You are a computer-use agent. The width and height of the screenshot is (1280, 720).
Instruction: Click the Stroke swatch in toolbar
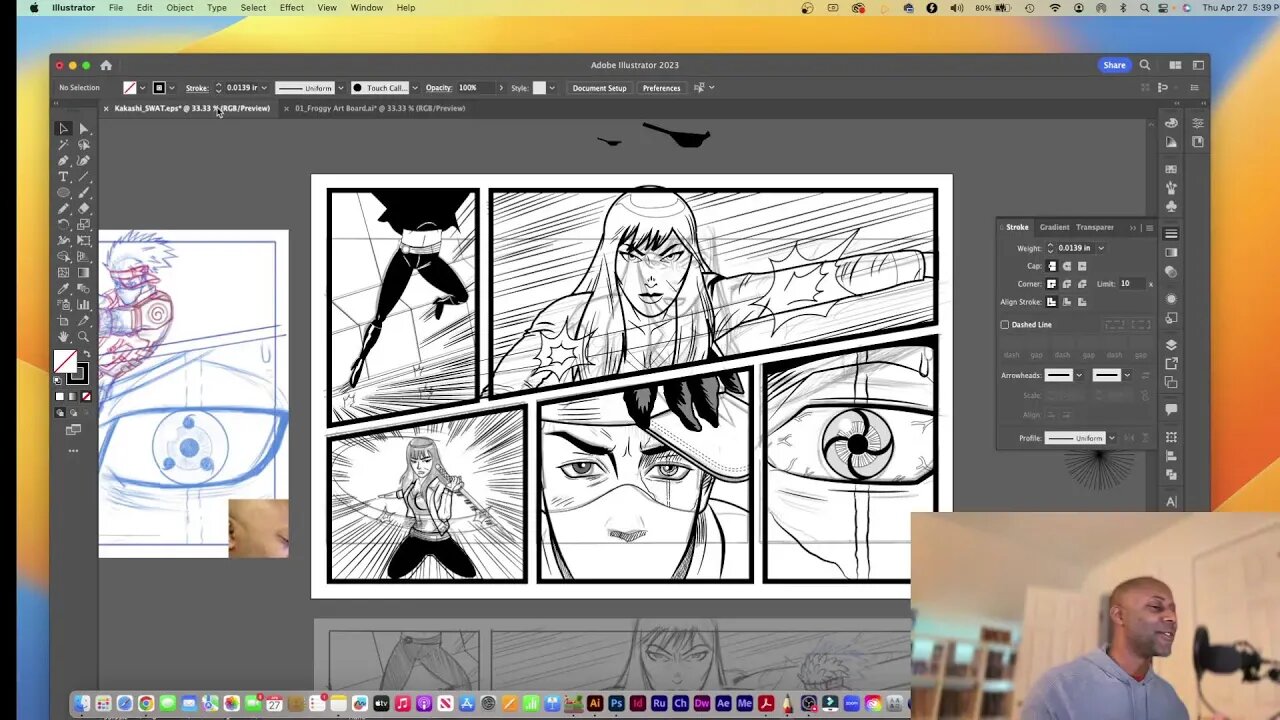pyautogui.click(x=79, y=372)
